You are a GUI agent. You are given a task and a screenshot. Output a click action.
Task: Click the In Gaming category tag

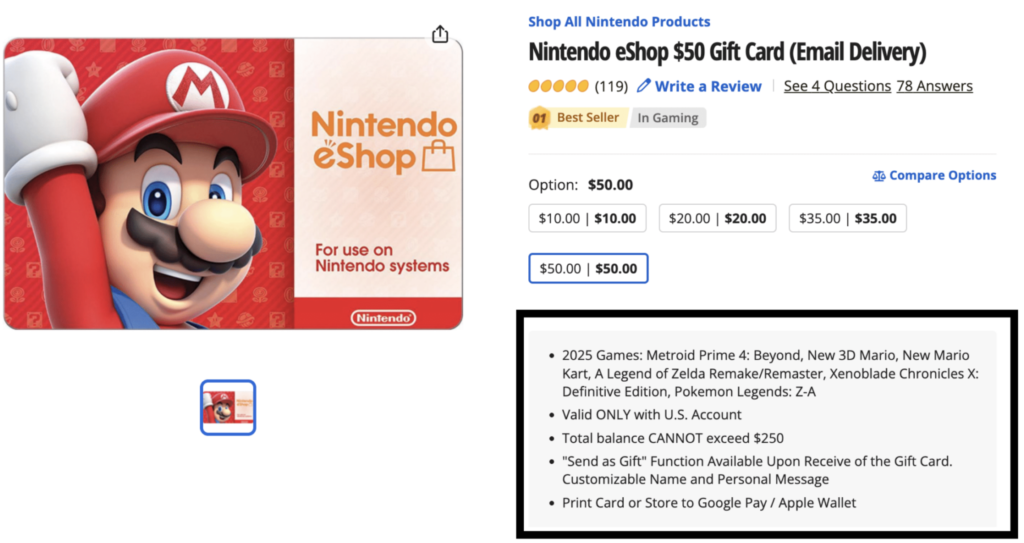click(668, 118)
